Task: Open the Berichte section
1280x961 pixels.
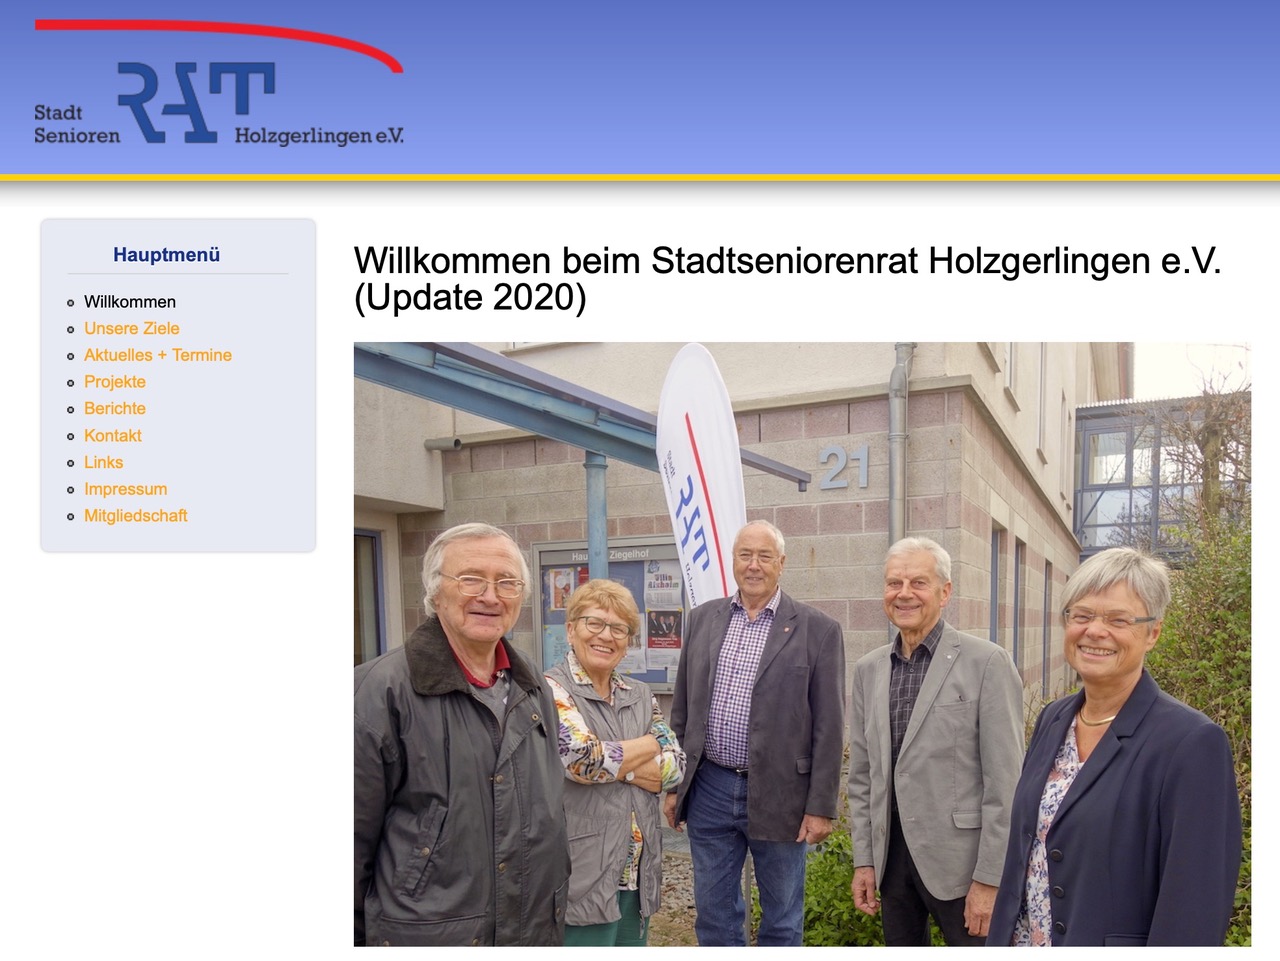Action: (x=115, y=409)
